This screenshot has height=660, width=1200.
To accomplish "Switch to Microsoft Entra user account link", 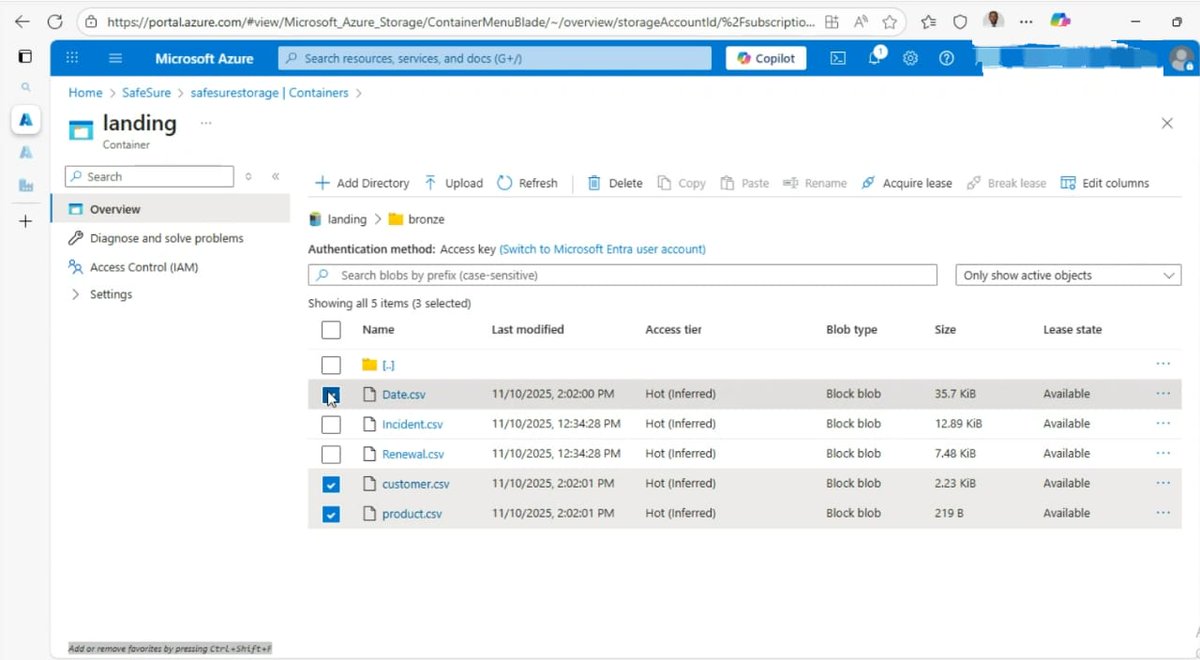I will click(602, 249).
